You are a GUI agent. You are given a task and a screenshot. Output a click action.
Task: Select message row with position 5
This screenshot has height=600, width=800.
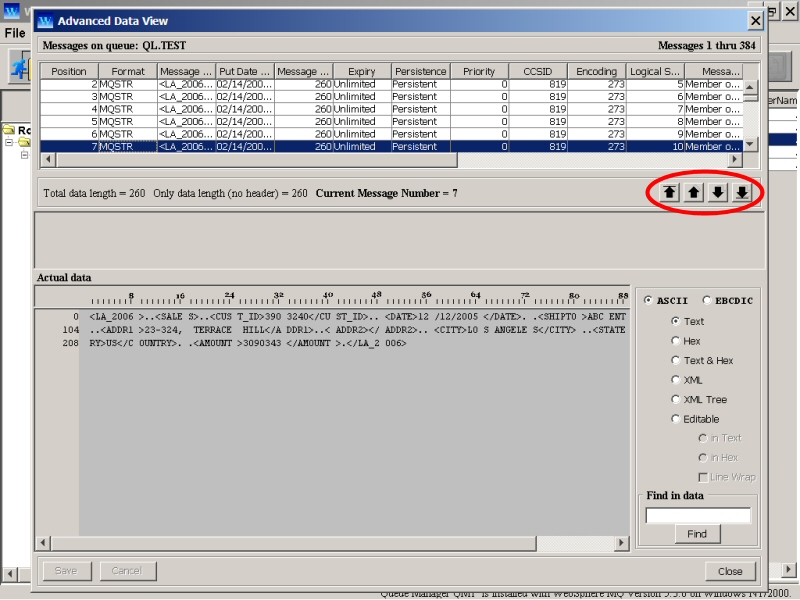click(391, 121)
